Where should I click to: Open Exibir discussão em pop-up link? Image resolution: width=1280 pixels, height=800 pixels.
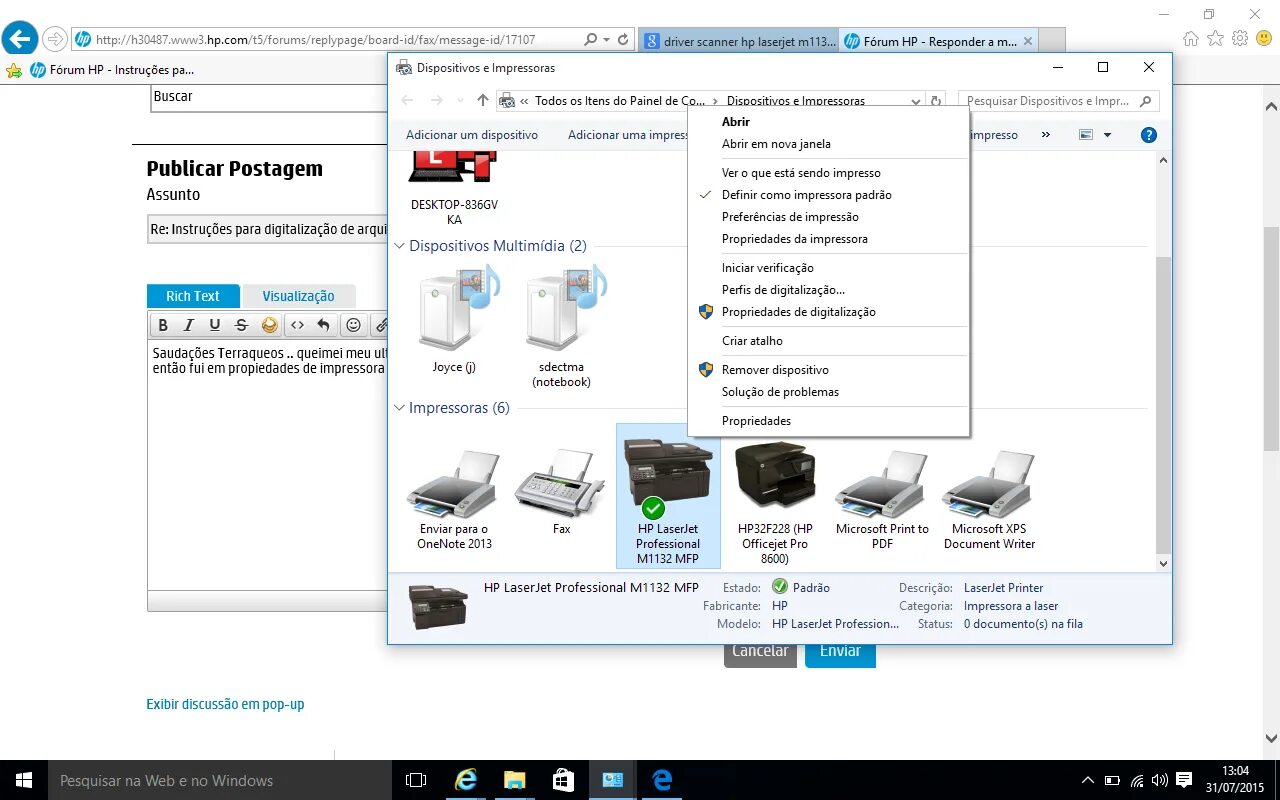pos(225,704)
